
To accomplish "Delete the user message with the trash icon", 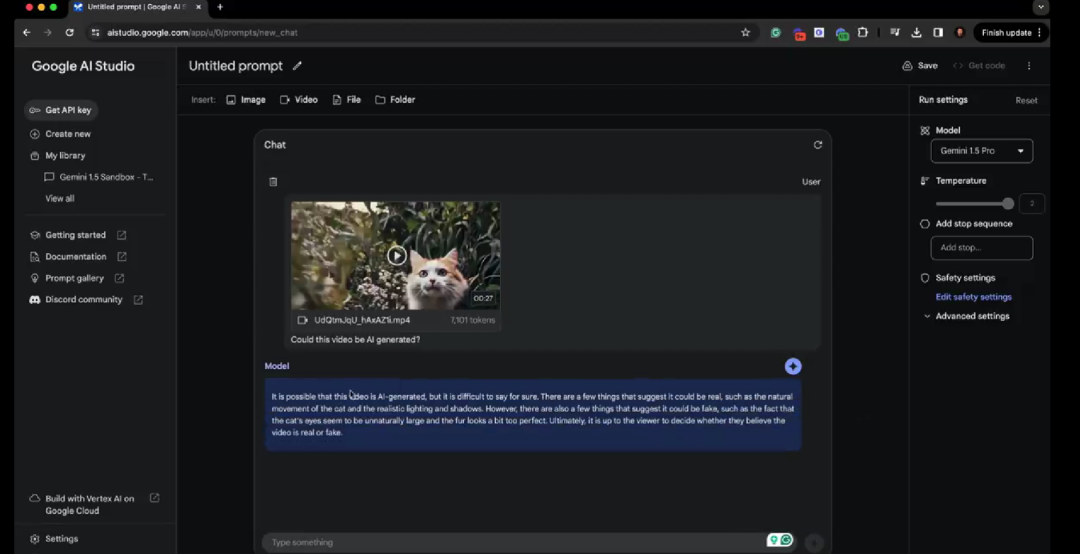I will click(x=273, y=182).
